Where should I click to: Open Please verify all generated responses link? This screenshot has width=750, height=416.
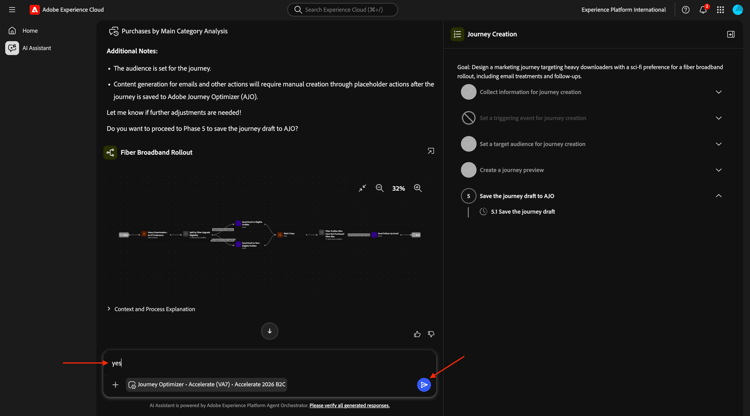(x=349, y=405)
